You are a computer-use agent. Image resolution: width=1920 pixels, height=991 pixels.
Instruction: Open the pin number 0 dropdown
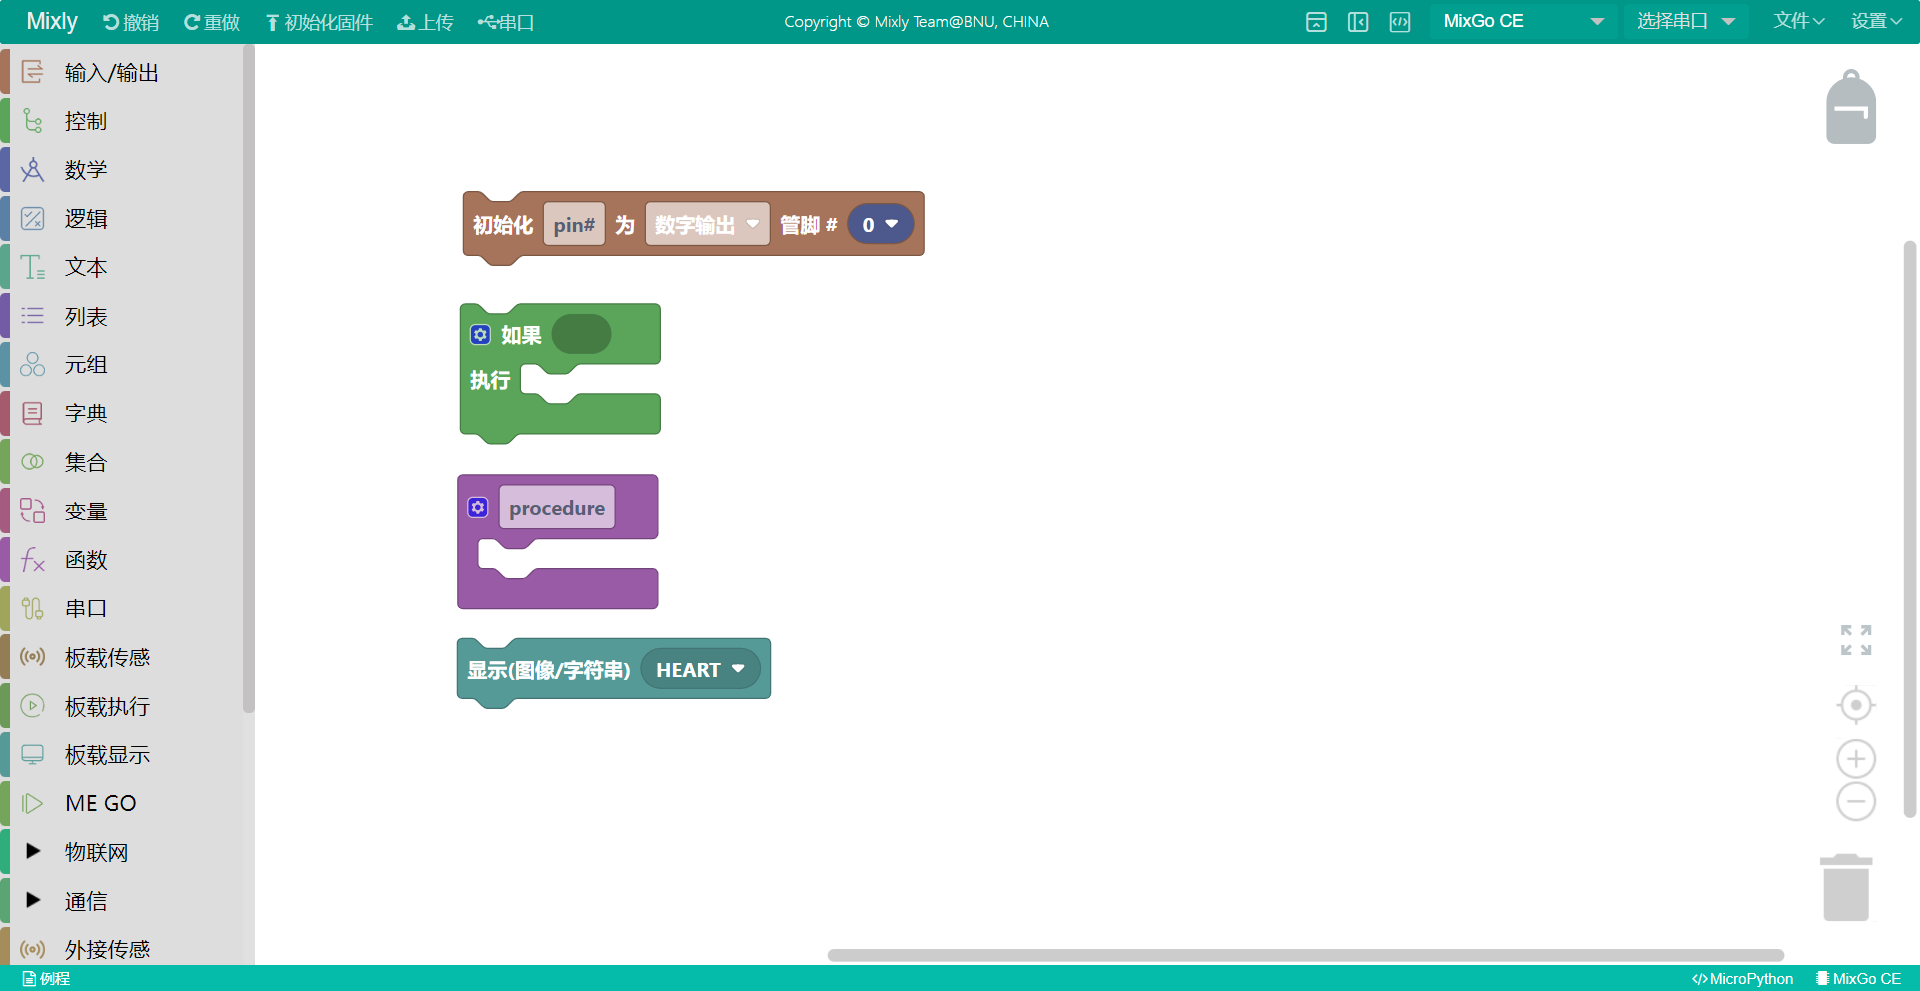click(x=880, y=224)
